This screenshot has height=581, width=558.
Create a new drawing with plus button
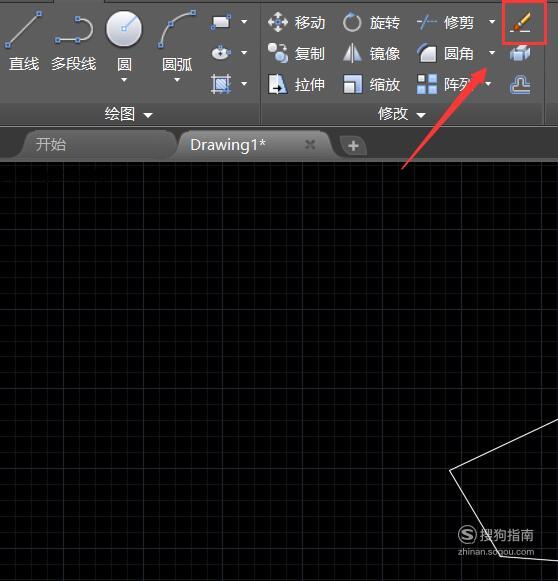click(x=353, y=145)
